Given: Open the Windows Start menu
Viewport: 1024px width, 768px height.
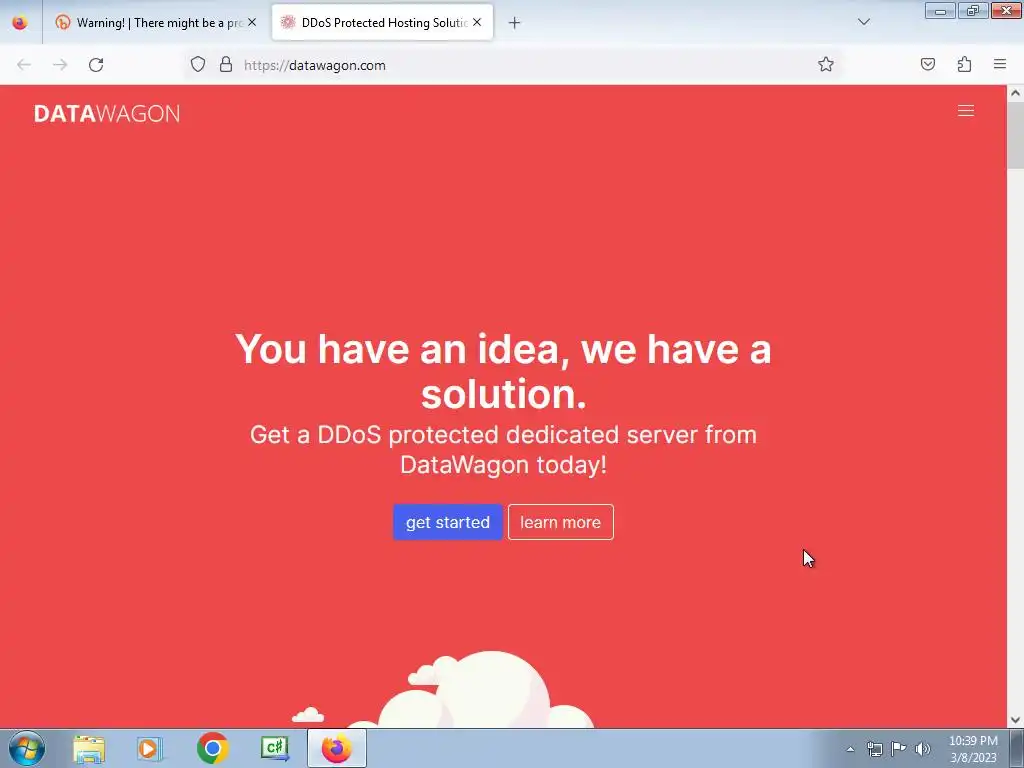Looking at the screenshot, I should (26, 748).
